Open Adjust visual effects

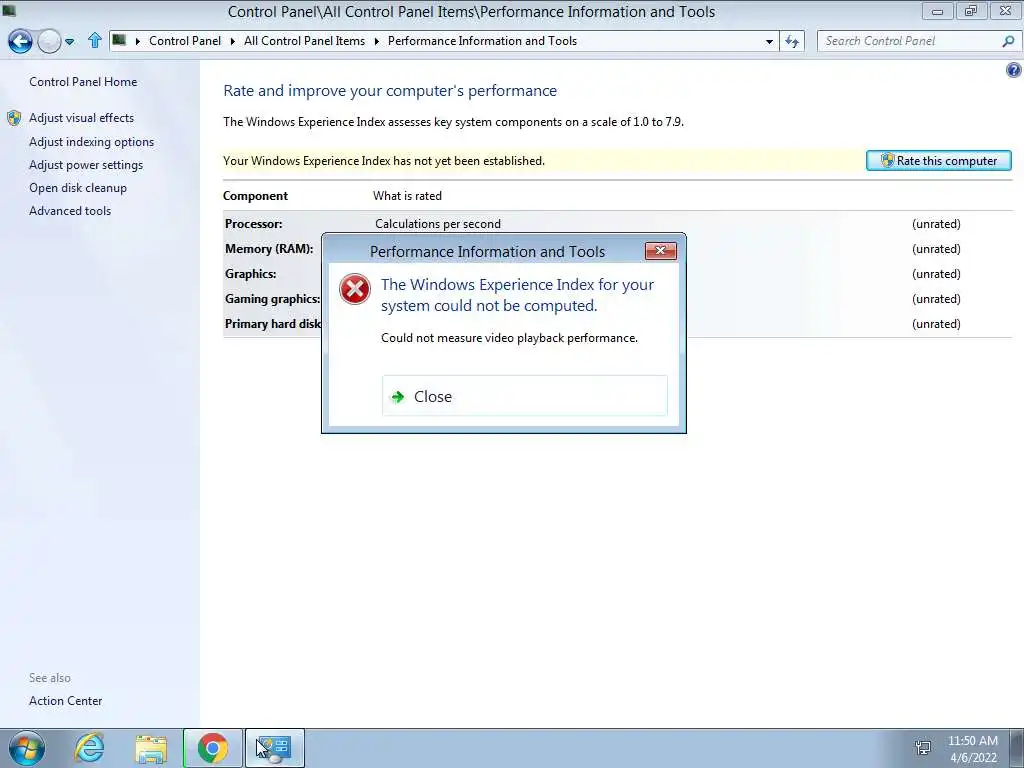(x=81, y=118)
